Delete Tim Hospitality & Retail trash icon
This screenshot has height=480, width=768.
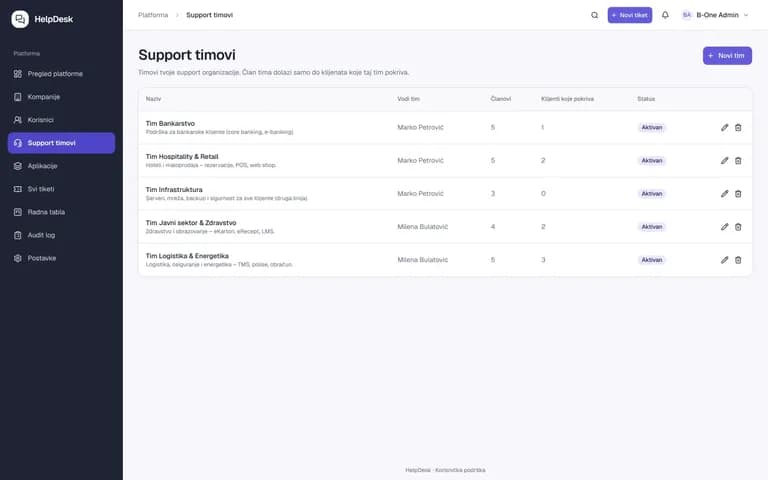pos(738,161)
